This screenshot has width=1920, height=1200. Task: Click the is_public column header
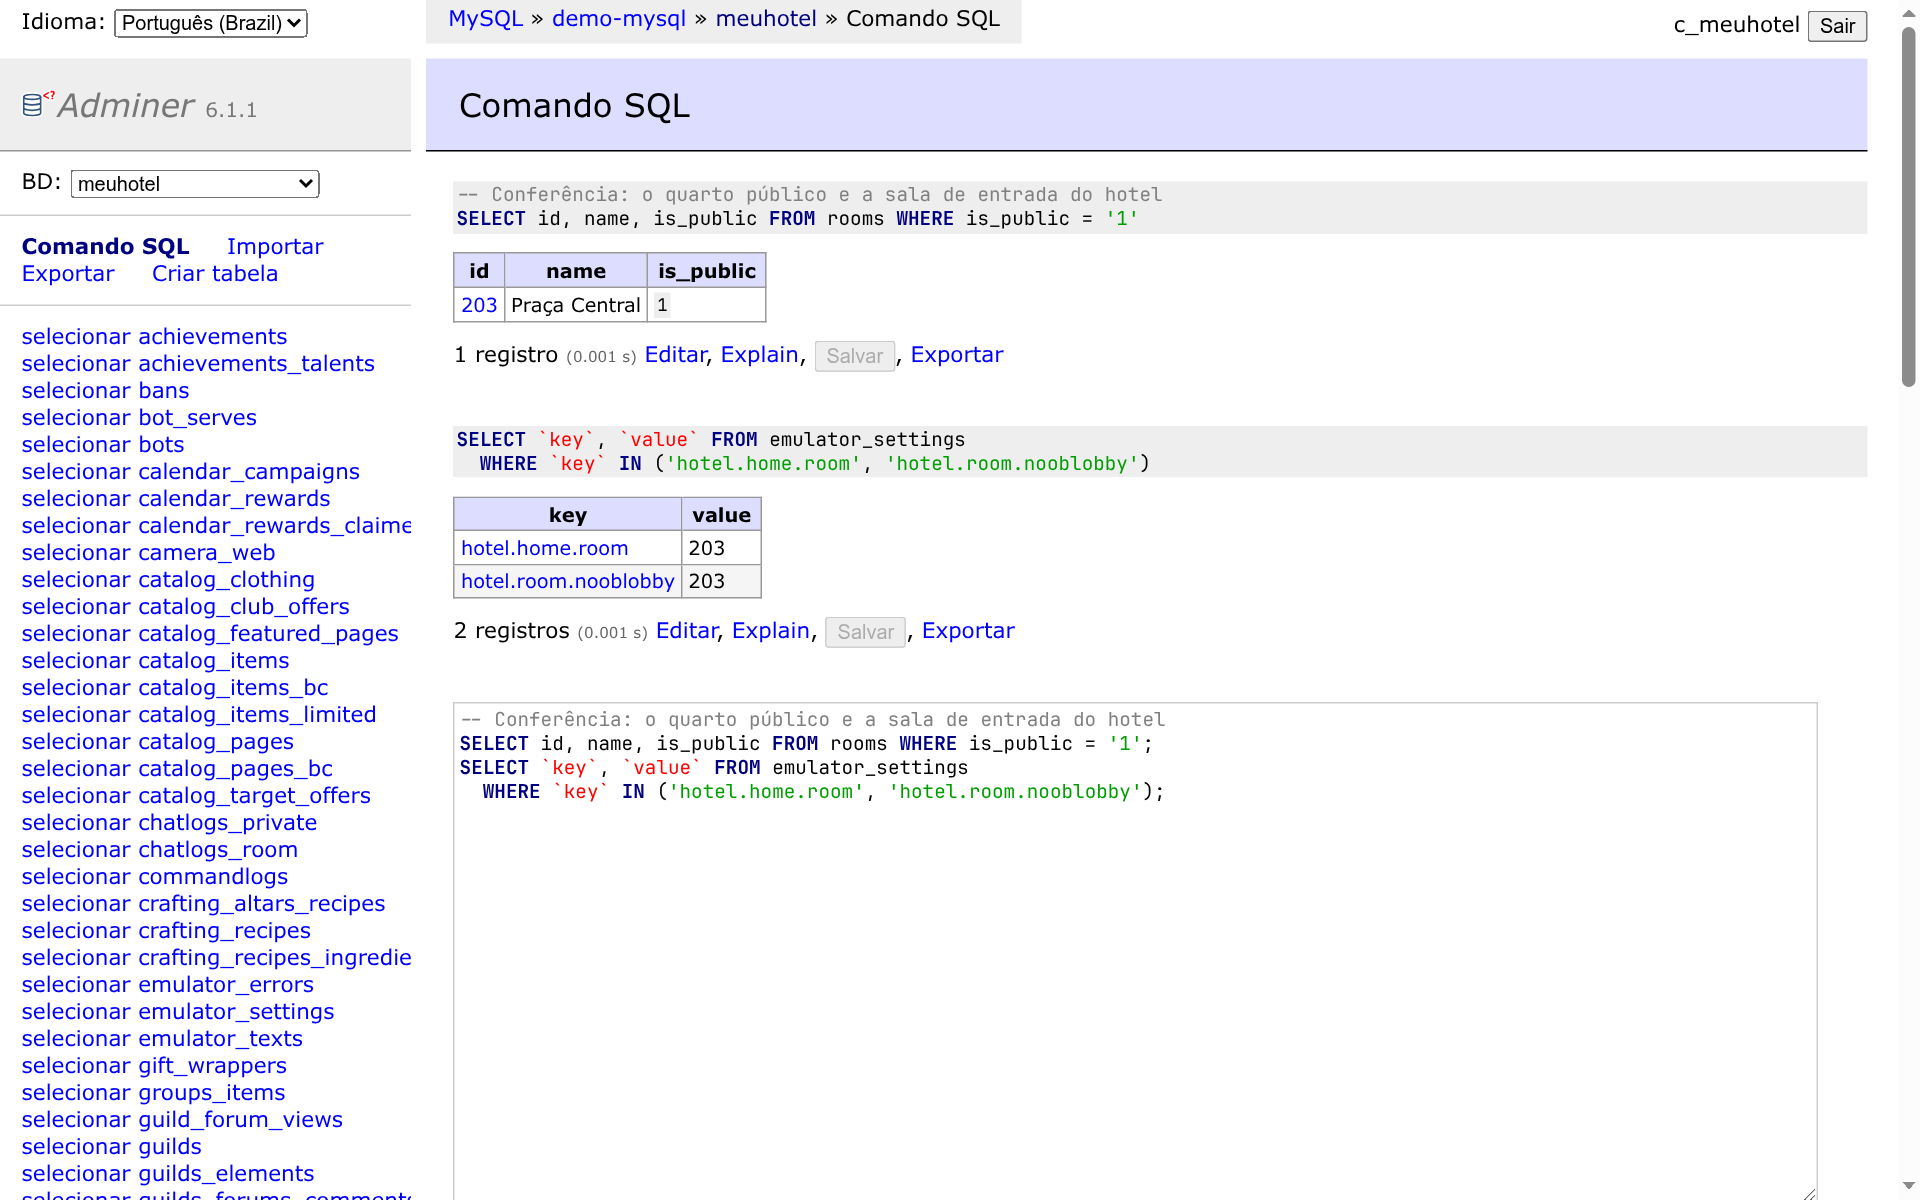[x=707, y=271]
